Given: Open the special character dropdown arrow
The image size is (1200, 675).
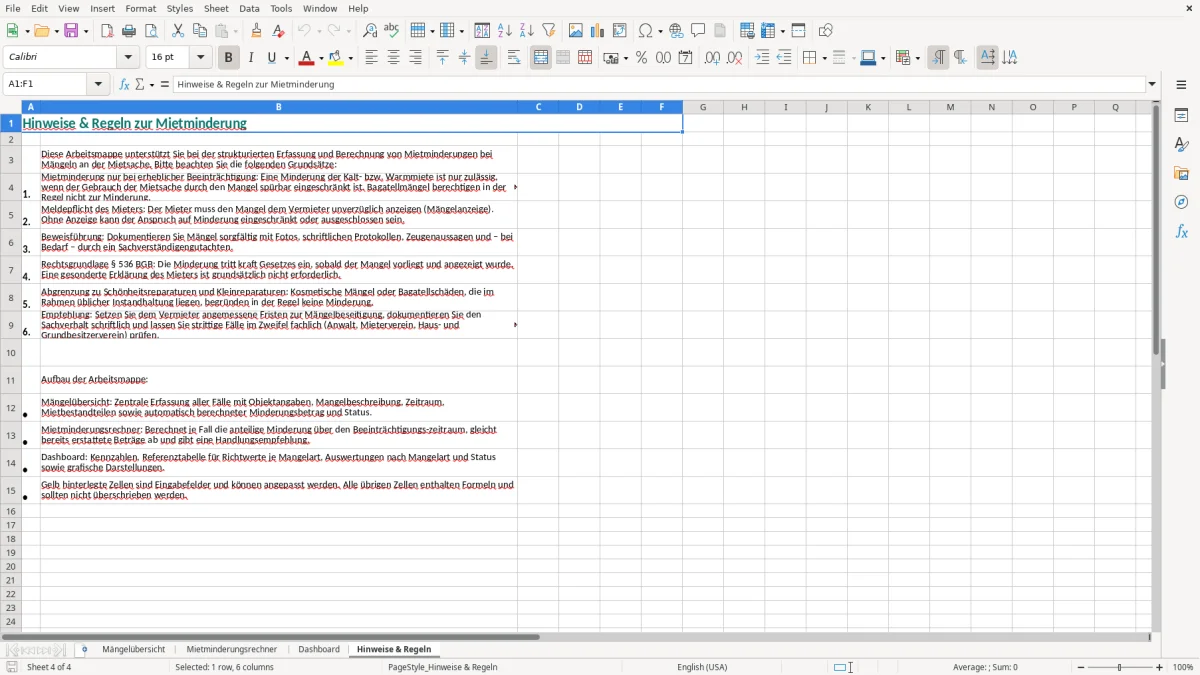Looking at the screenshot, I should (x=660, y=31).
